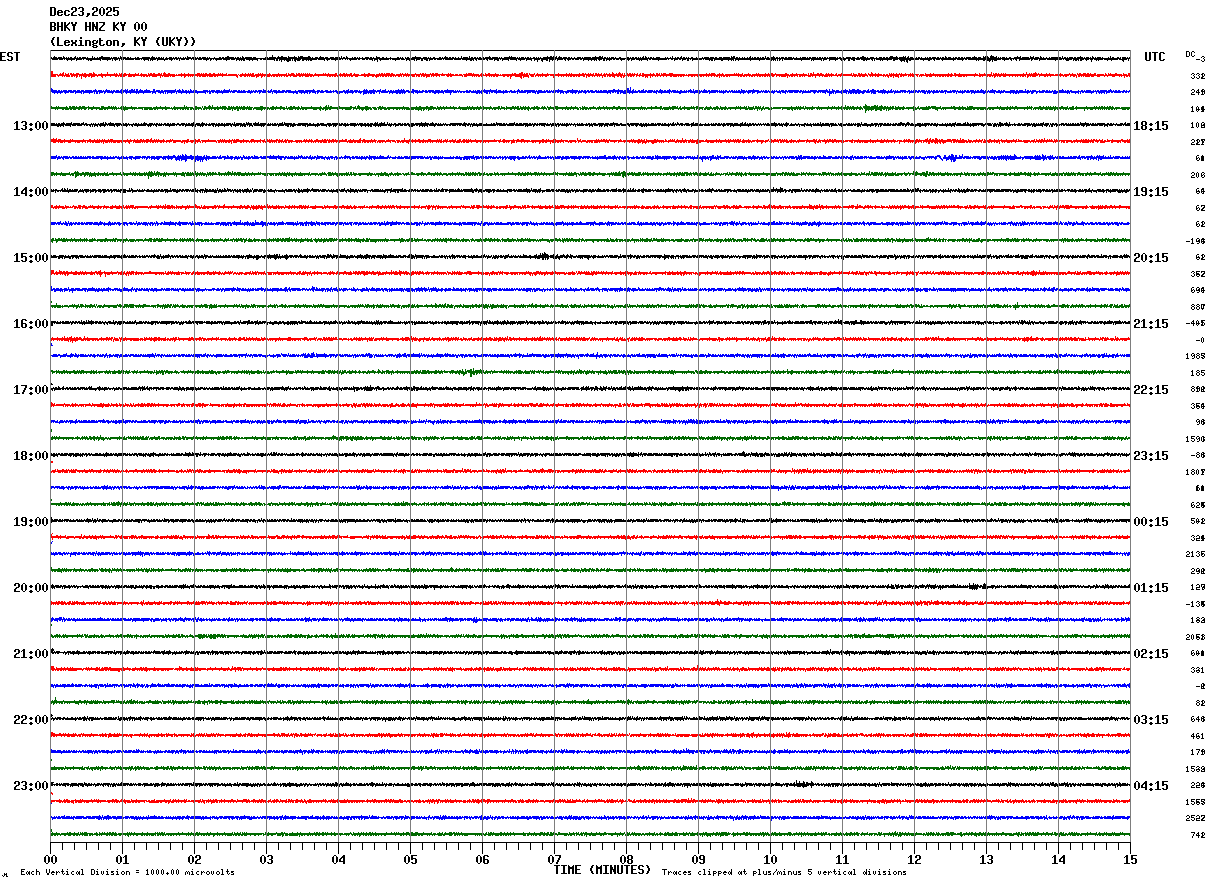The width and height of the screenshot is (1210, 886).
Task: Click the Lexington, KY (UKY) location text
Action: (x=123, y=41)
